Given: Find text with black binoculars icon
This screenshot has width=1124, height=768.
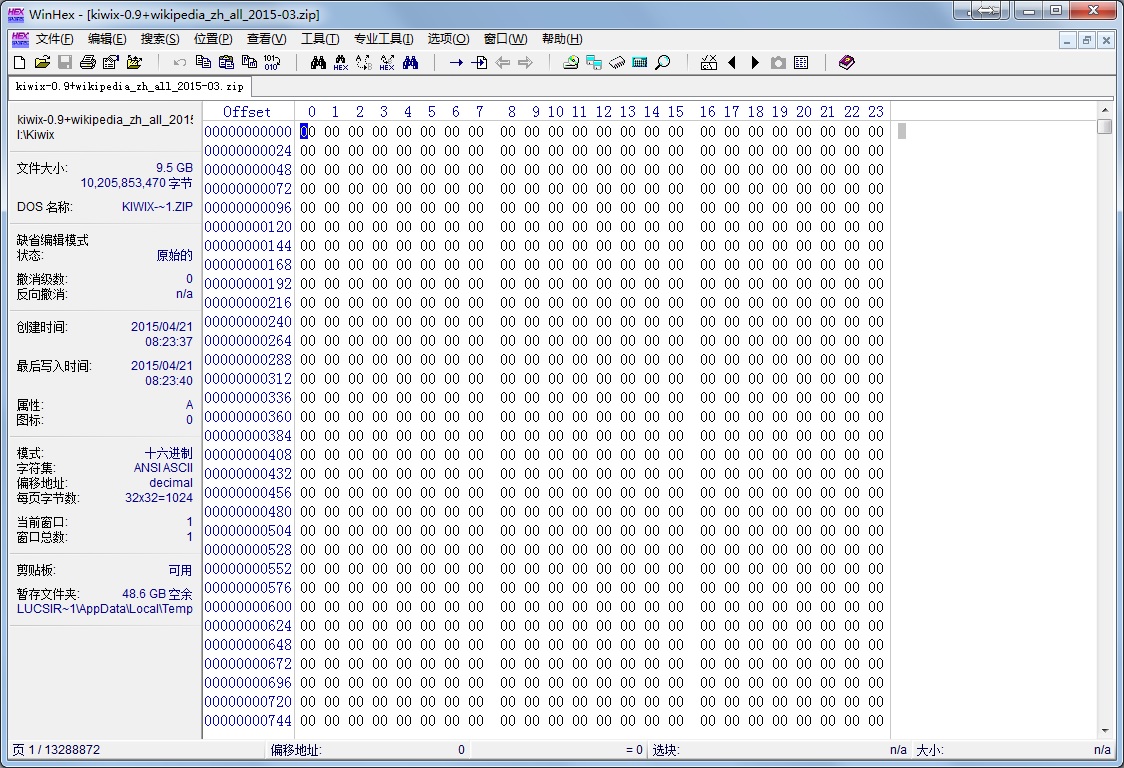Looking at the screenshot, I should [318, 63].
